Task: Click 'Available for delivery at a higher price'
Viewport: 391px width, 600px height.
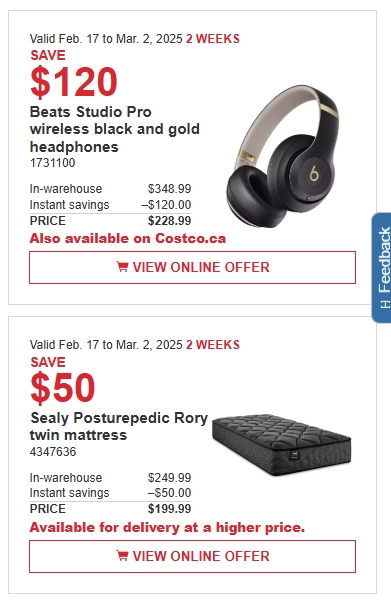Action: click(167, 527)
